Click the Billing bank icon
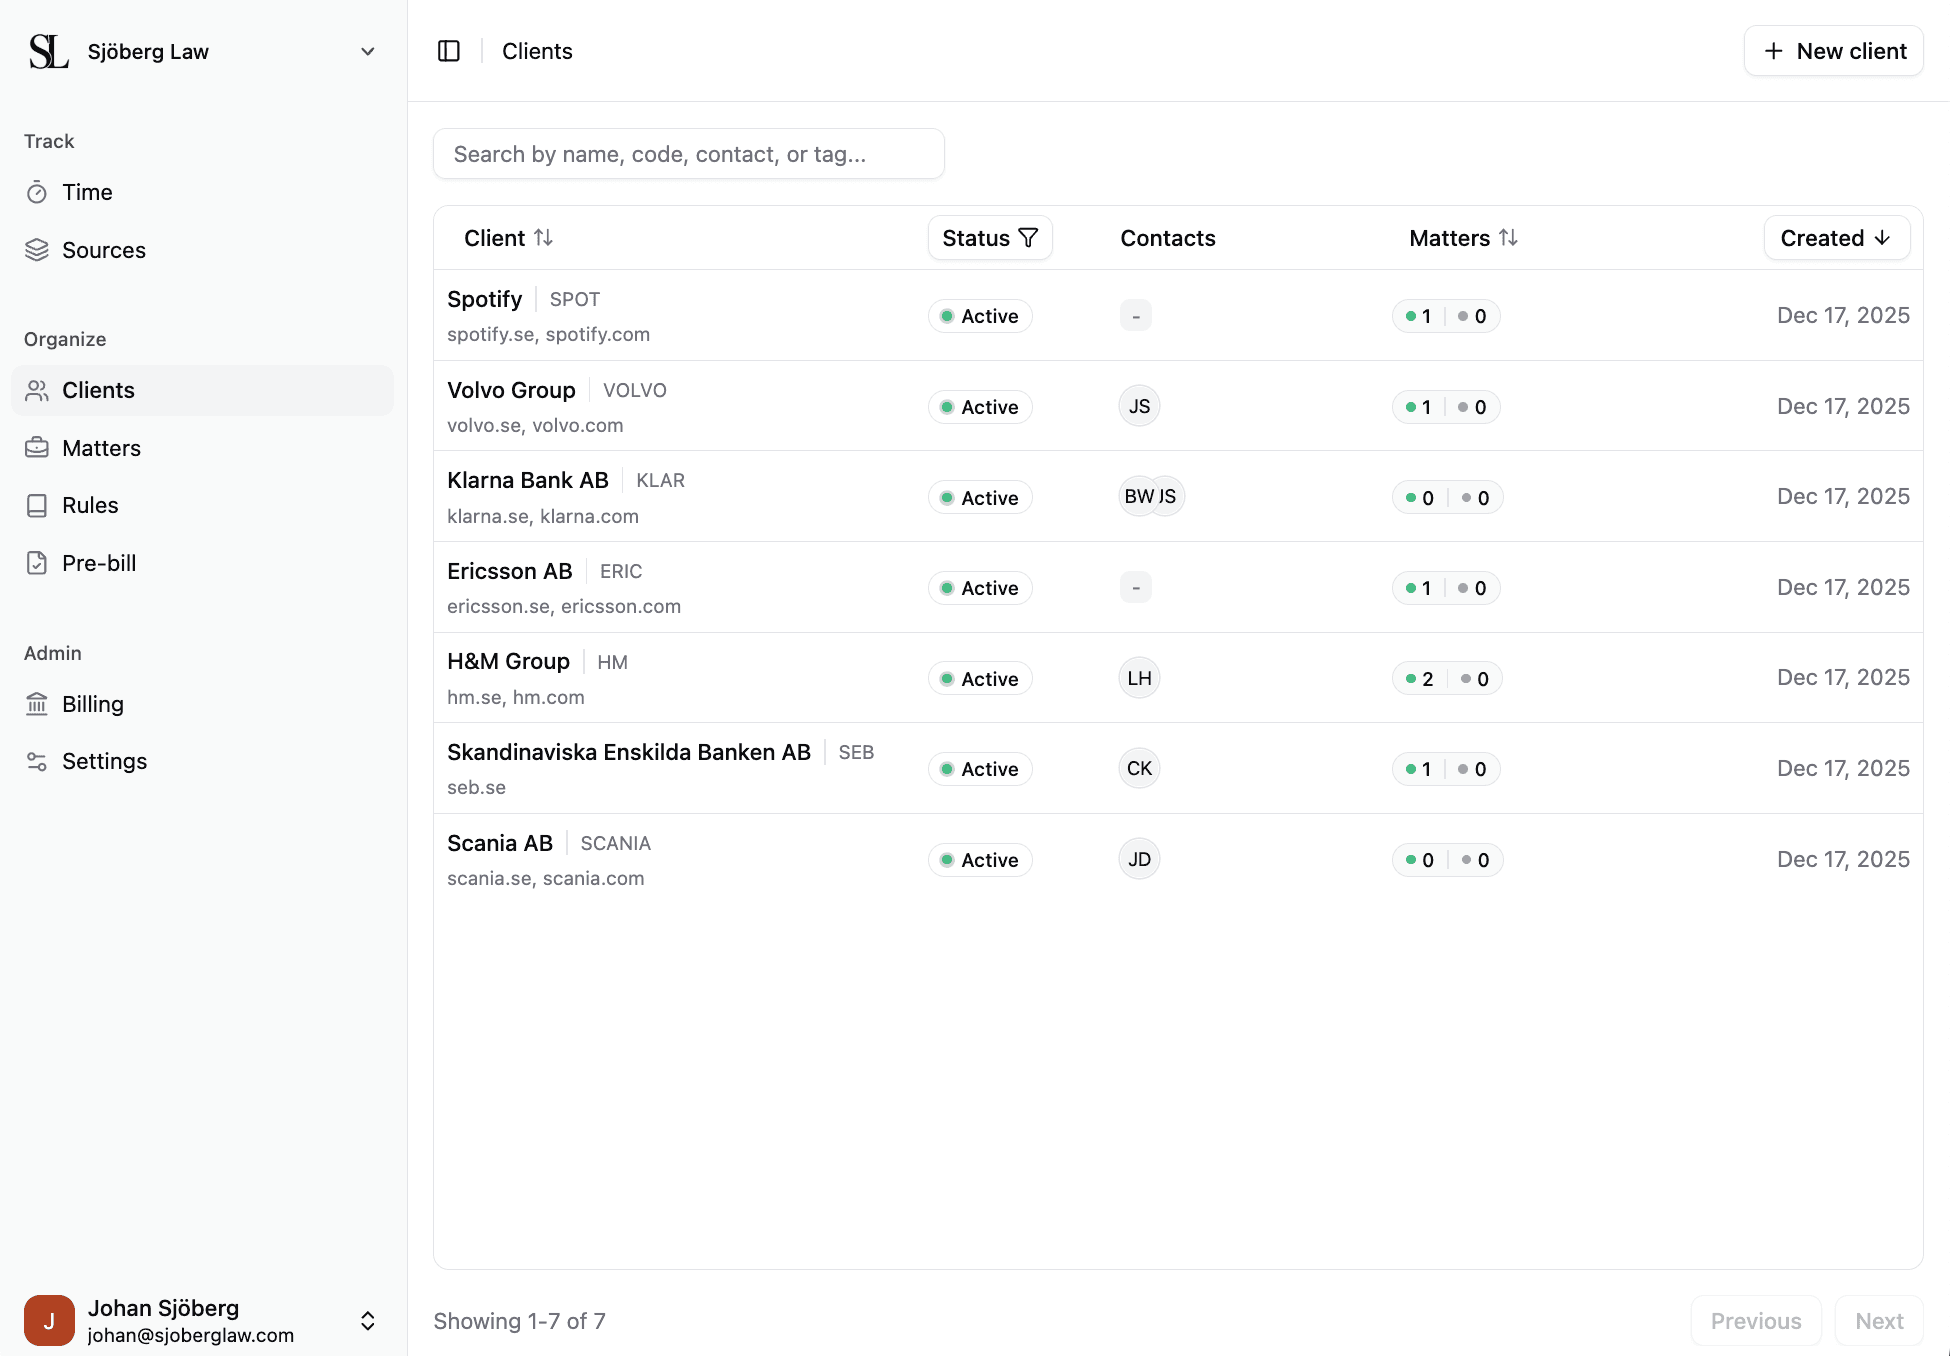The height and width of the screenshot is (1356, 1950). pyautogui.click(x=37, y=704)
